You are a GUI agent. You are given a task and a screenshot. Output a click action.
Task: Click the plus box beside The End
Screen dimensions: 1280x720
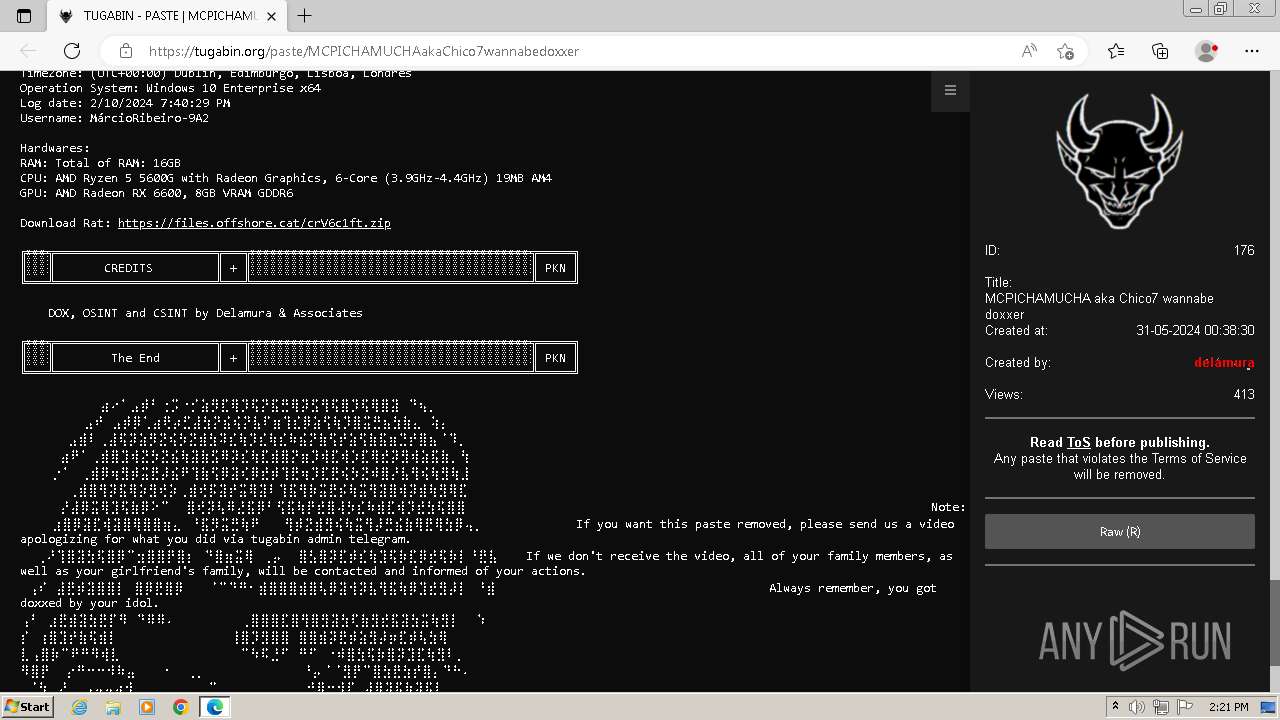pos(233,358)
